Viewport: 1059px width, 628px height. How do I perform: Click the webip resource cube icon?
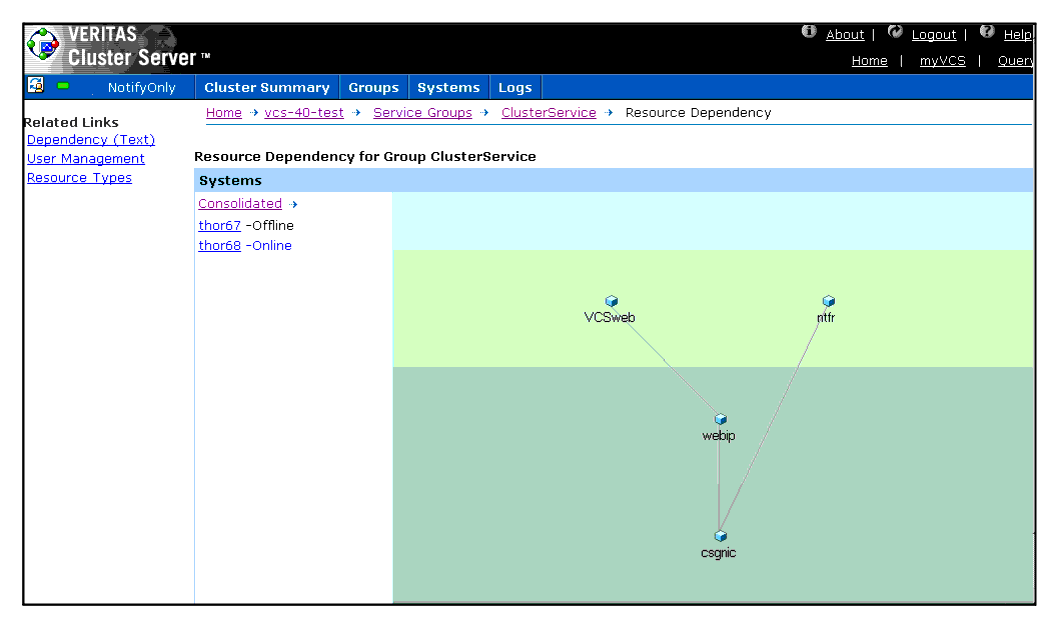[x=720, y=419]
